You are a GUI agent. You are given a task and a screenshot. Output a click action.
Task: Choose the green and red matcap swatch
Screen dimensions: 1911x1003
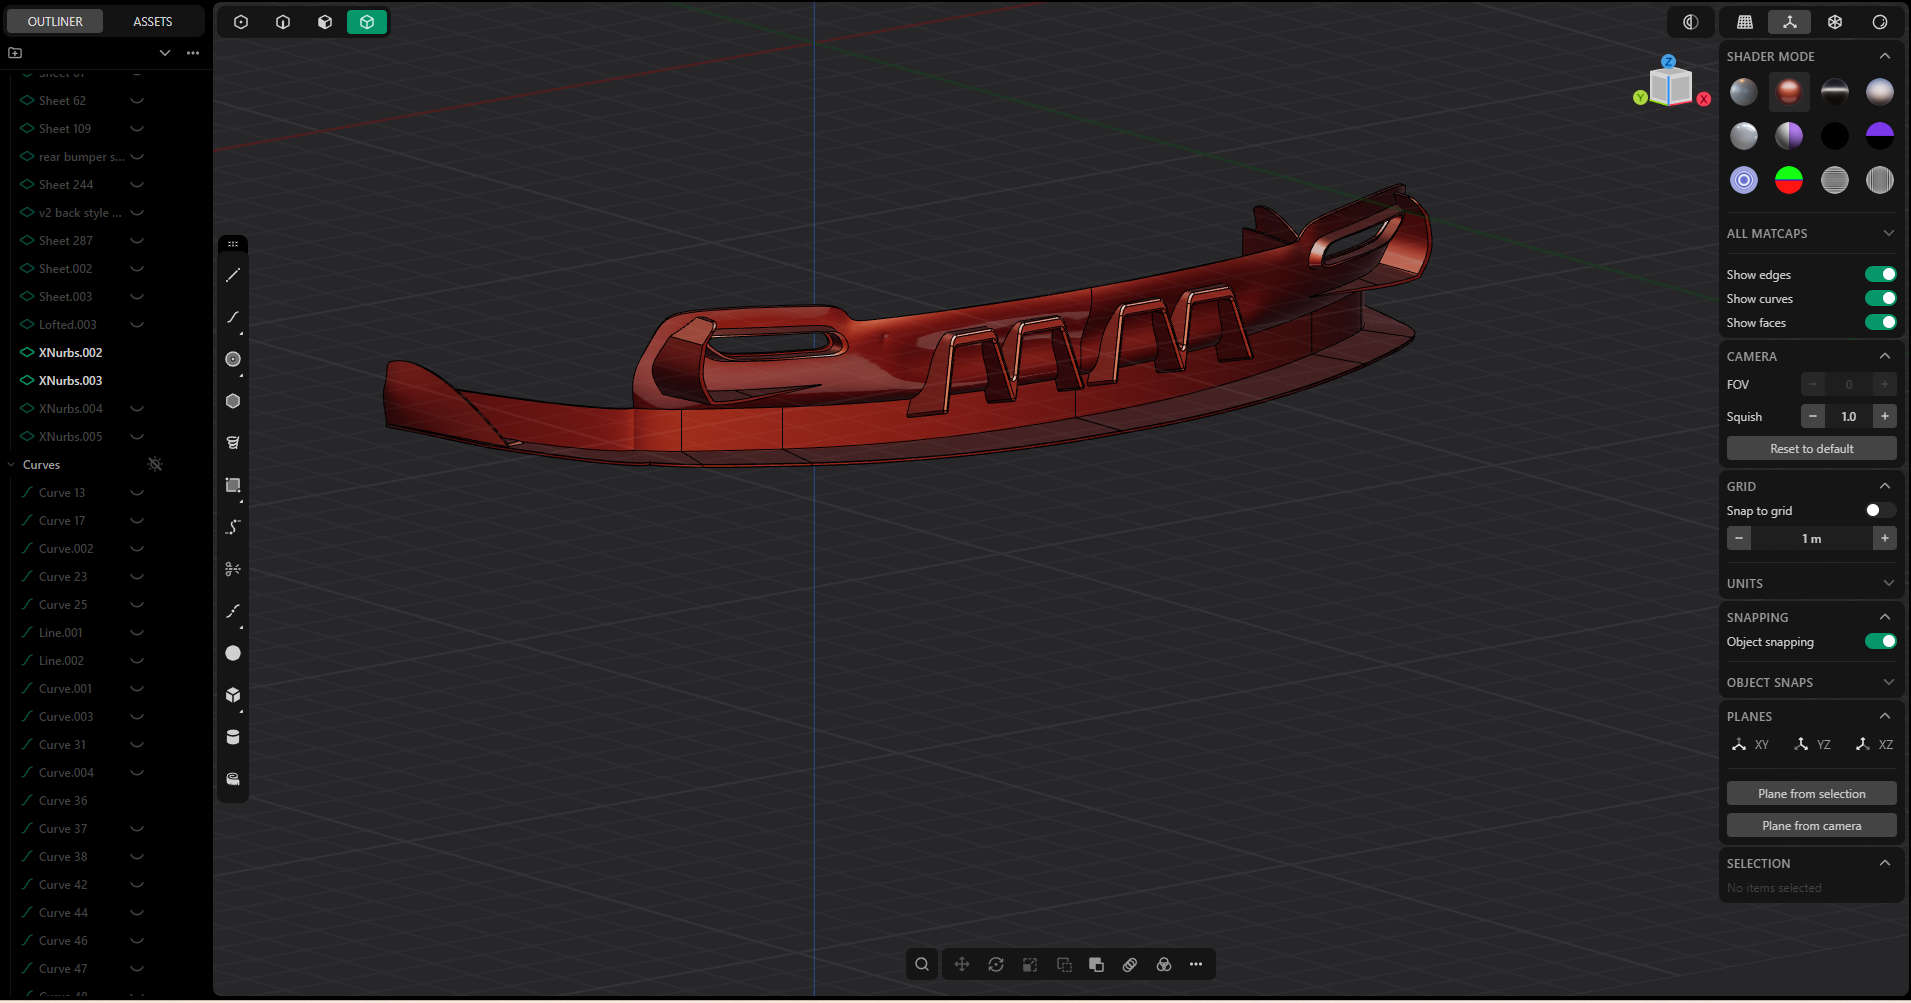tap(1788, 180)
